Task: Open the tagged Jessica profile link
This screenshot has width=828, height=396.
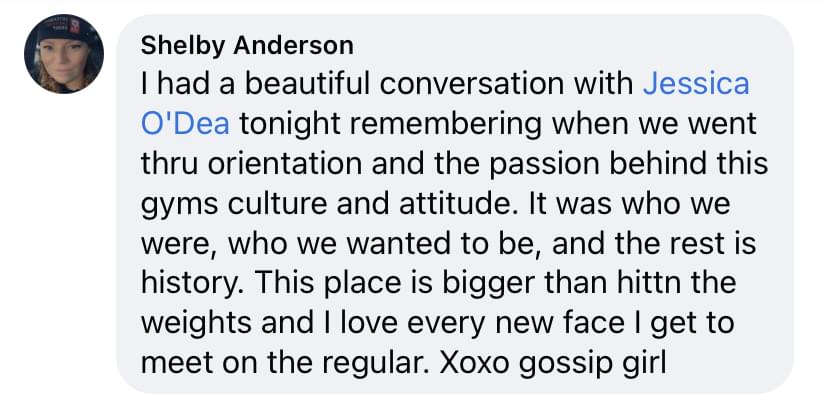Action: pos(696,84)
